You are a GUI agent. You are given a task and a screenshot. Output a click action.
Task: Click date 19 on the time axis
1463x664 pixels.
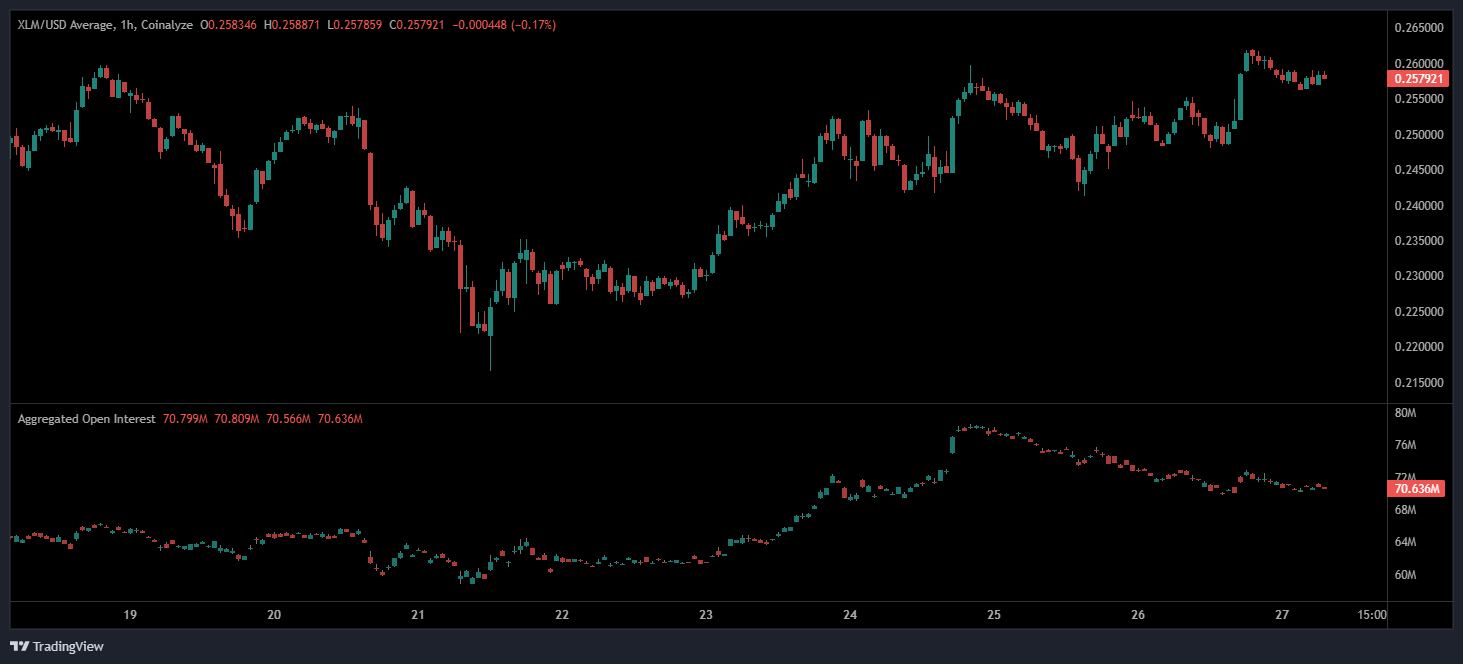click(x=129, y=615)
